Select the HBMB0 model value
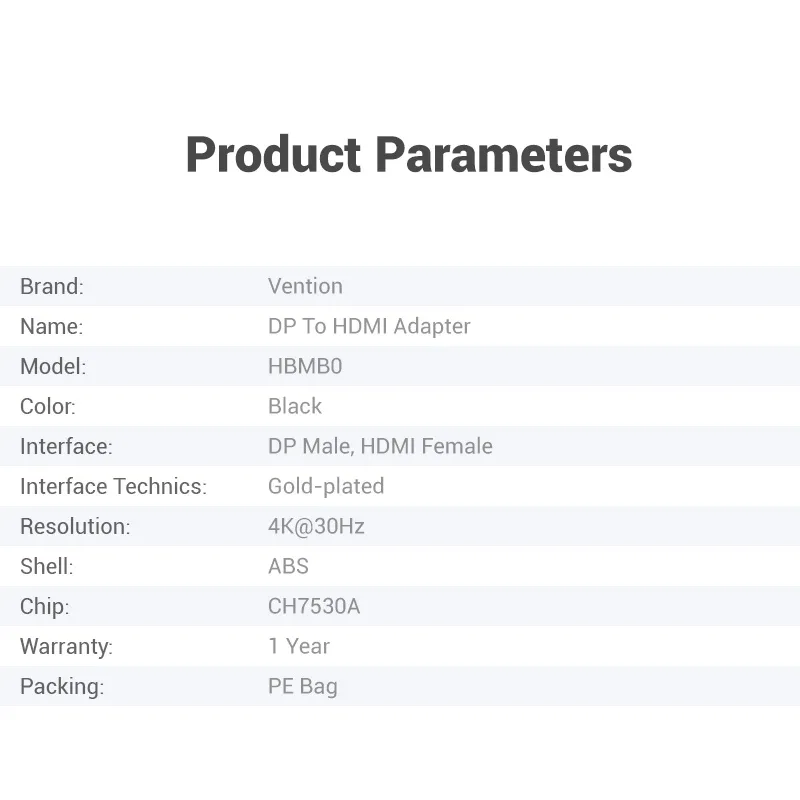Image resolution: width=800 pixels, height=800 pixels. pyautogui.click(x=305, y=366)
